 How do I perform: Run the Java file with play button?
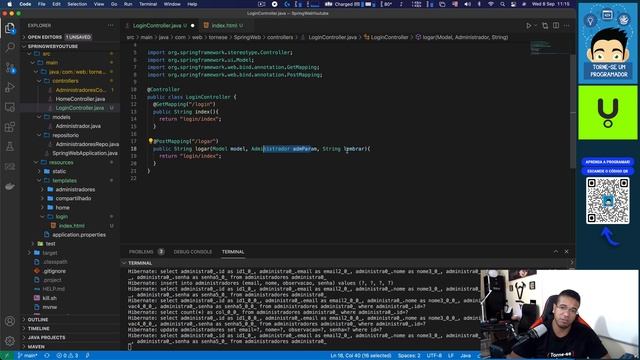(x=529, y=25)
